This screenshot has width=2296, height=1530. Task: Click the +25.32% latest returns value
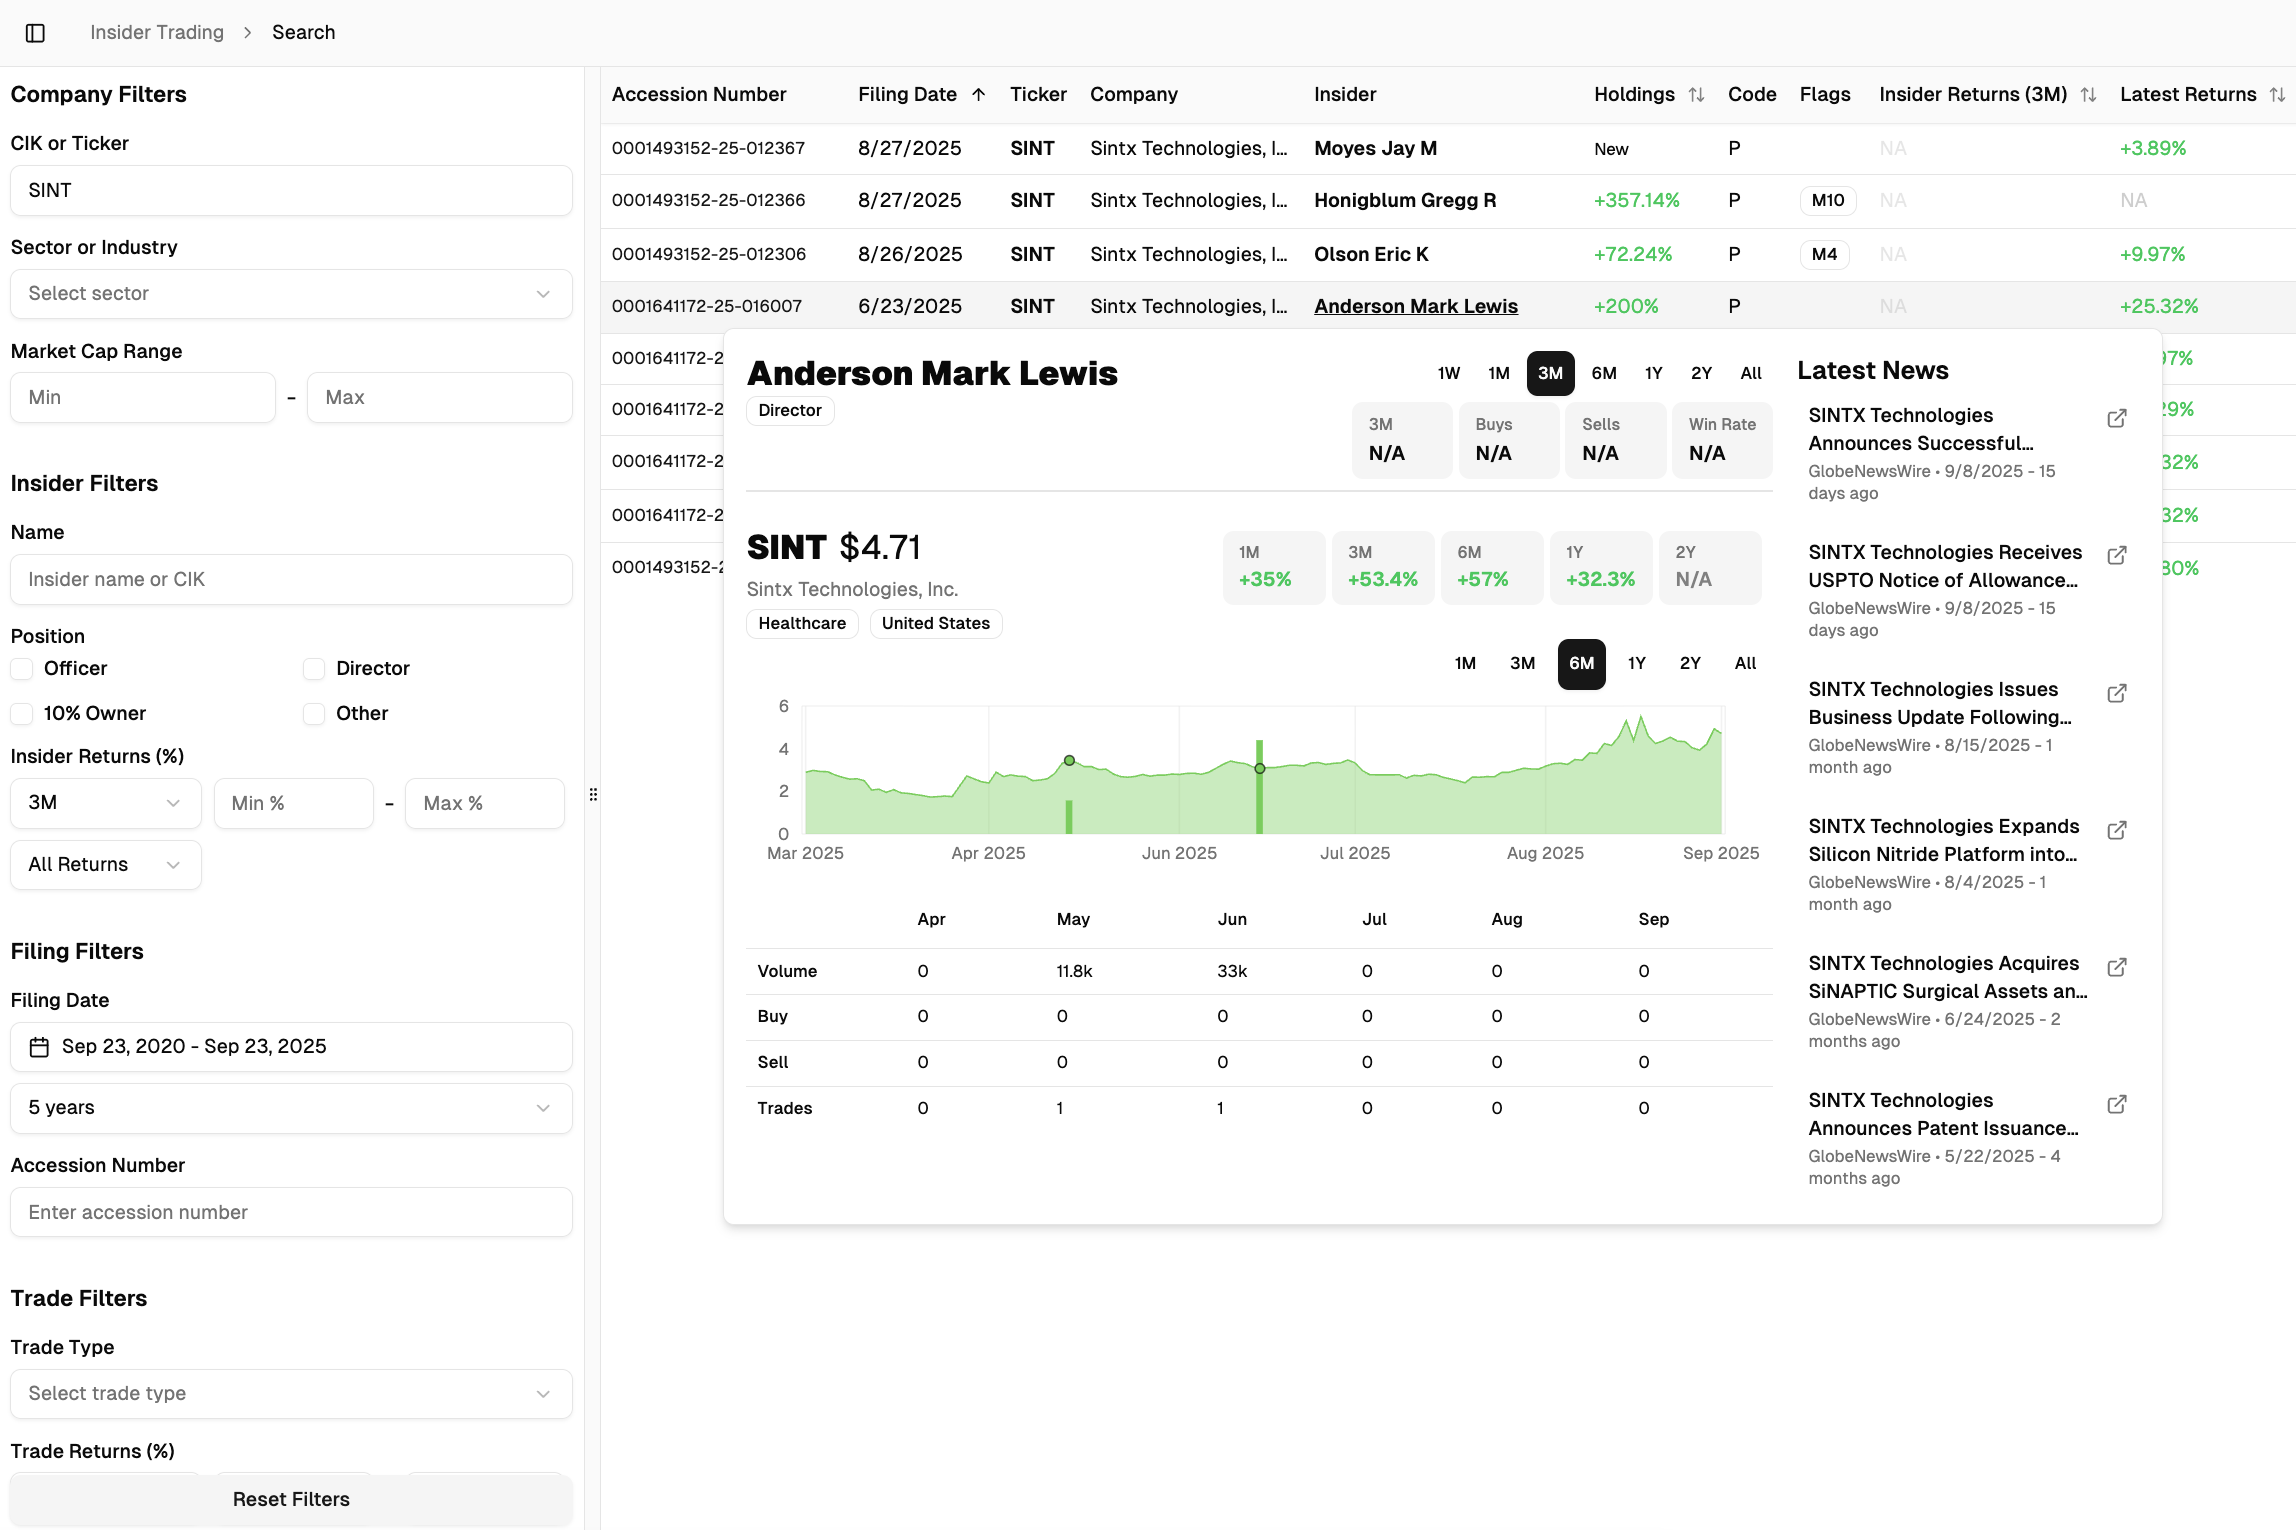(2159, 307)
